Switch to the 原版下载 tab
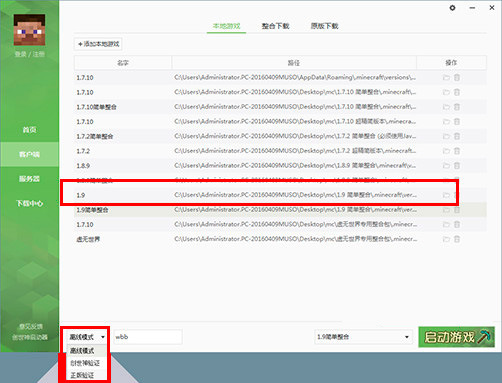The image size is (502, 383). [x=324, y=26]
